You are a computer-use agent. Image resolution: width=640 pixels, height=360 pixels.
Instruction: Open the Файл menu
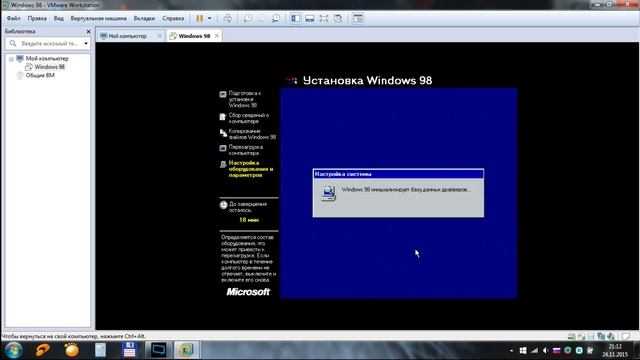13,18
